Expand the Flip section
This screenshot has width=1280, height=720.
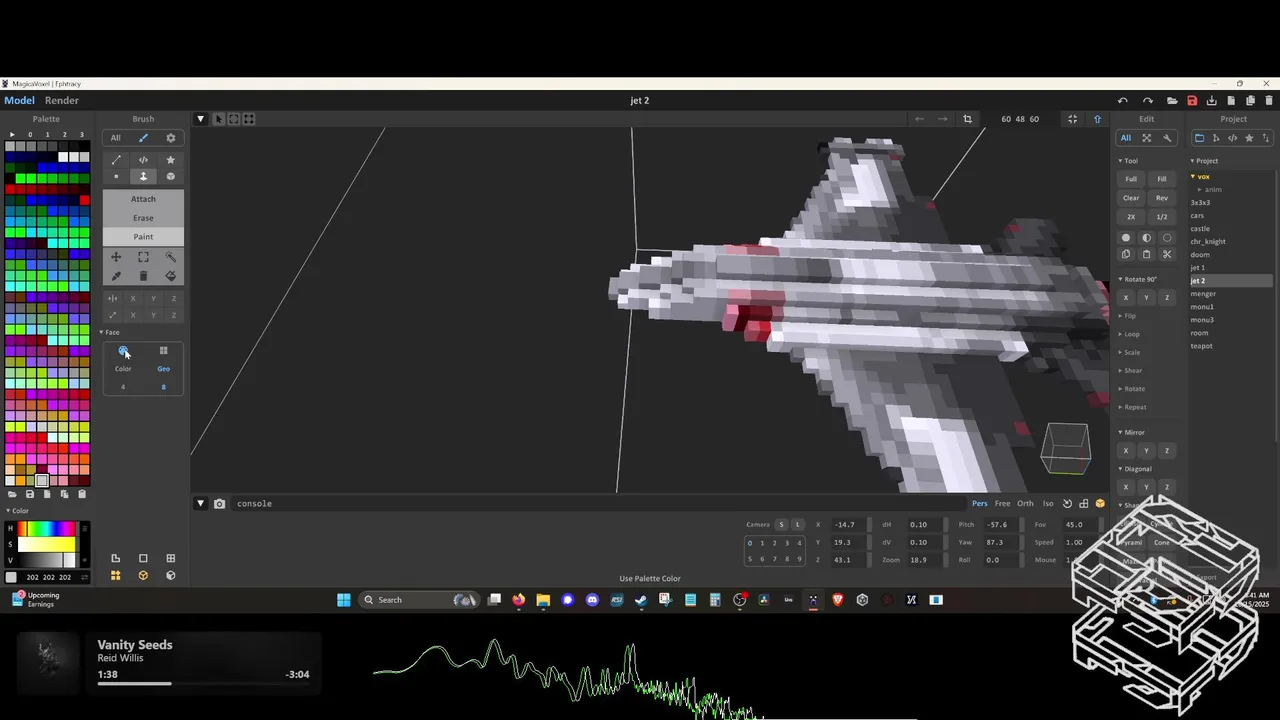click(1128, 316)
